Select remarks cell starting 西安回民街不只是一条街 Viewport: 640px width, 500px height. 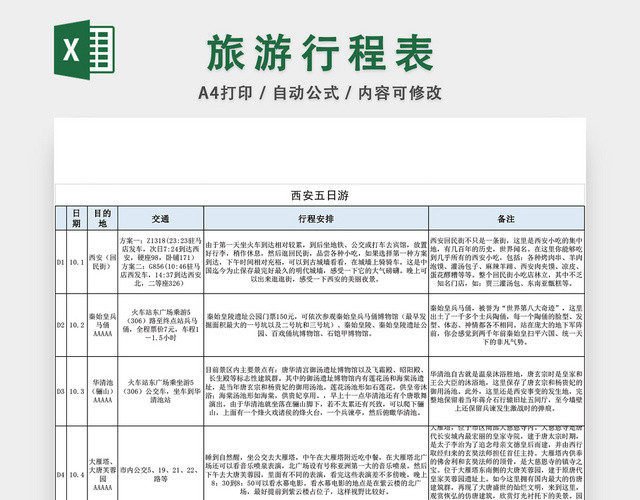tap(506, 262)
